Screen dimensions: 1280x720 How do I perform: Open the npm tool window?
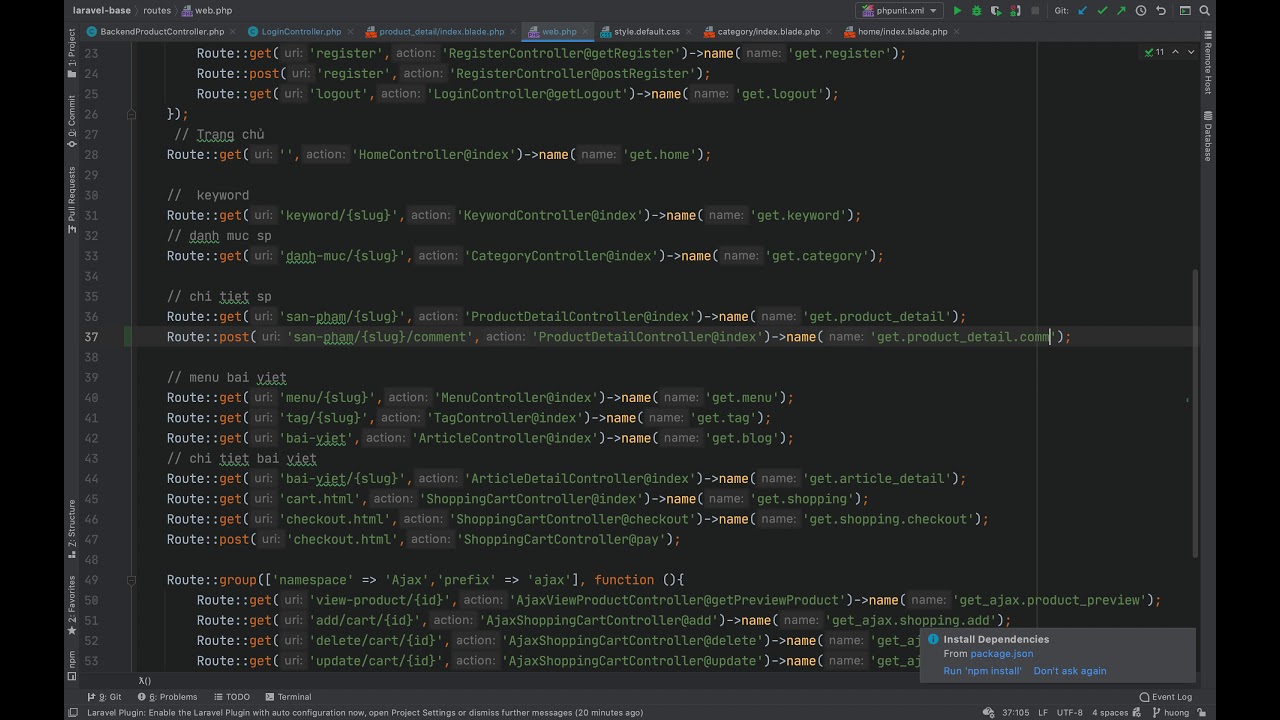click(71, 665)
